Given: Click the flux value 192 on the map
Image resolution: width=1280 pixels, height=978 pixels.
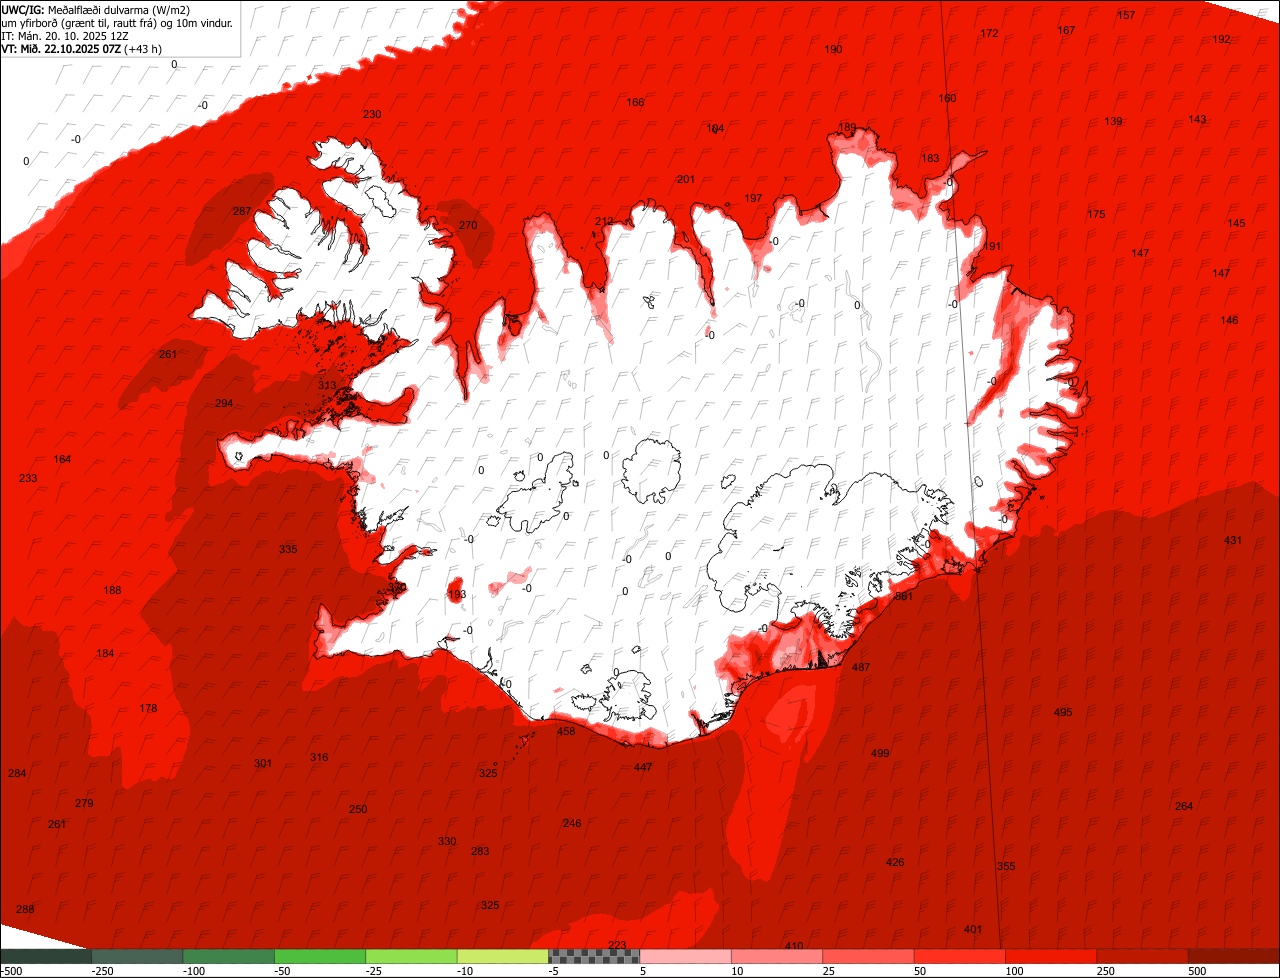Looking at the screenshot, I should (1221, 39).
